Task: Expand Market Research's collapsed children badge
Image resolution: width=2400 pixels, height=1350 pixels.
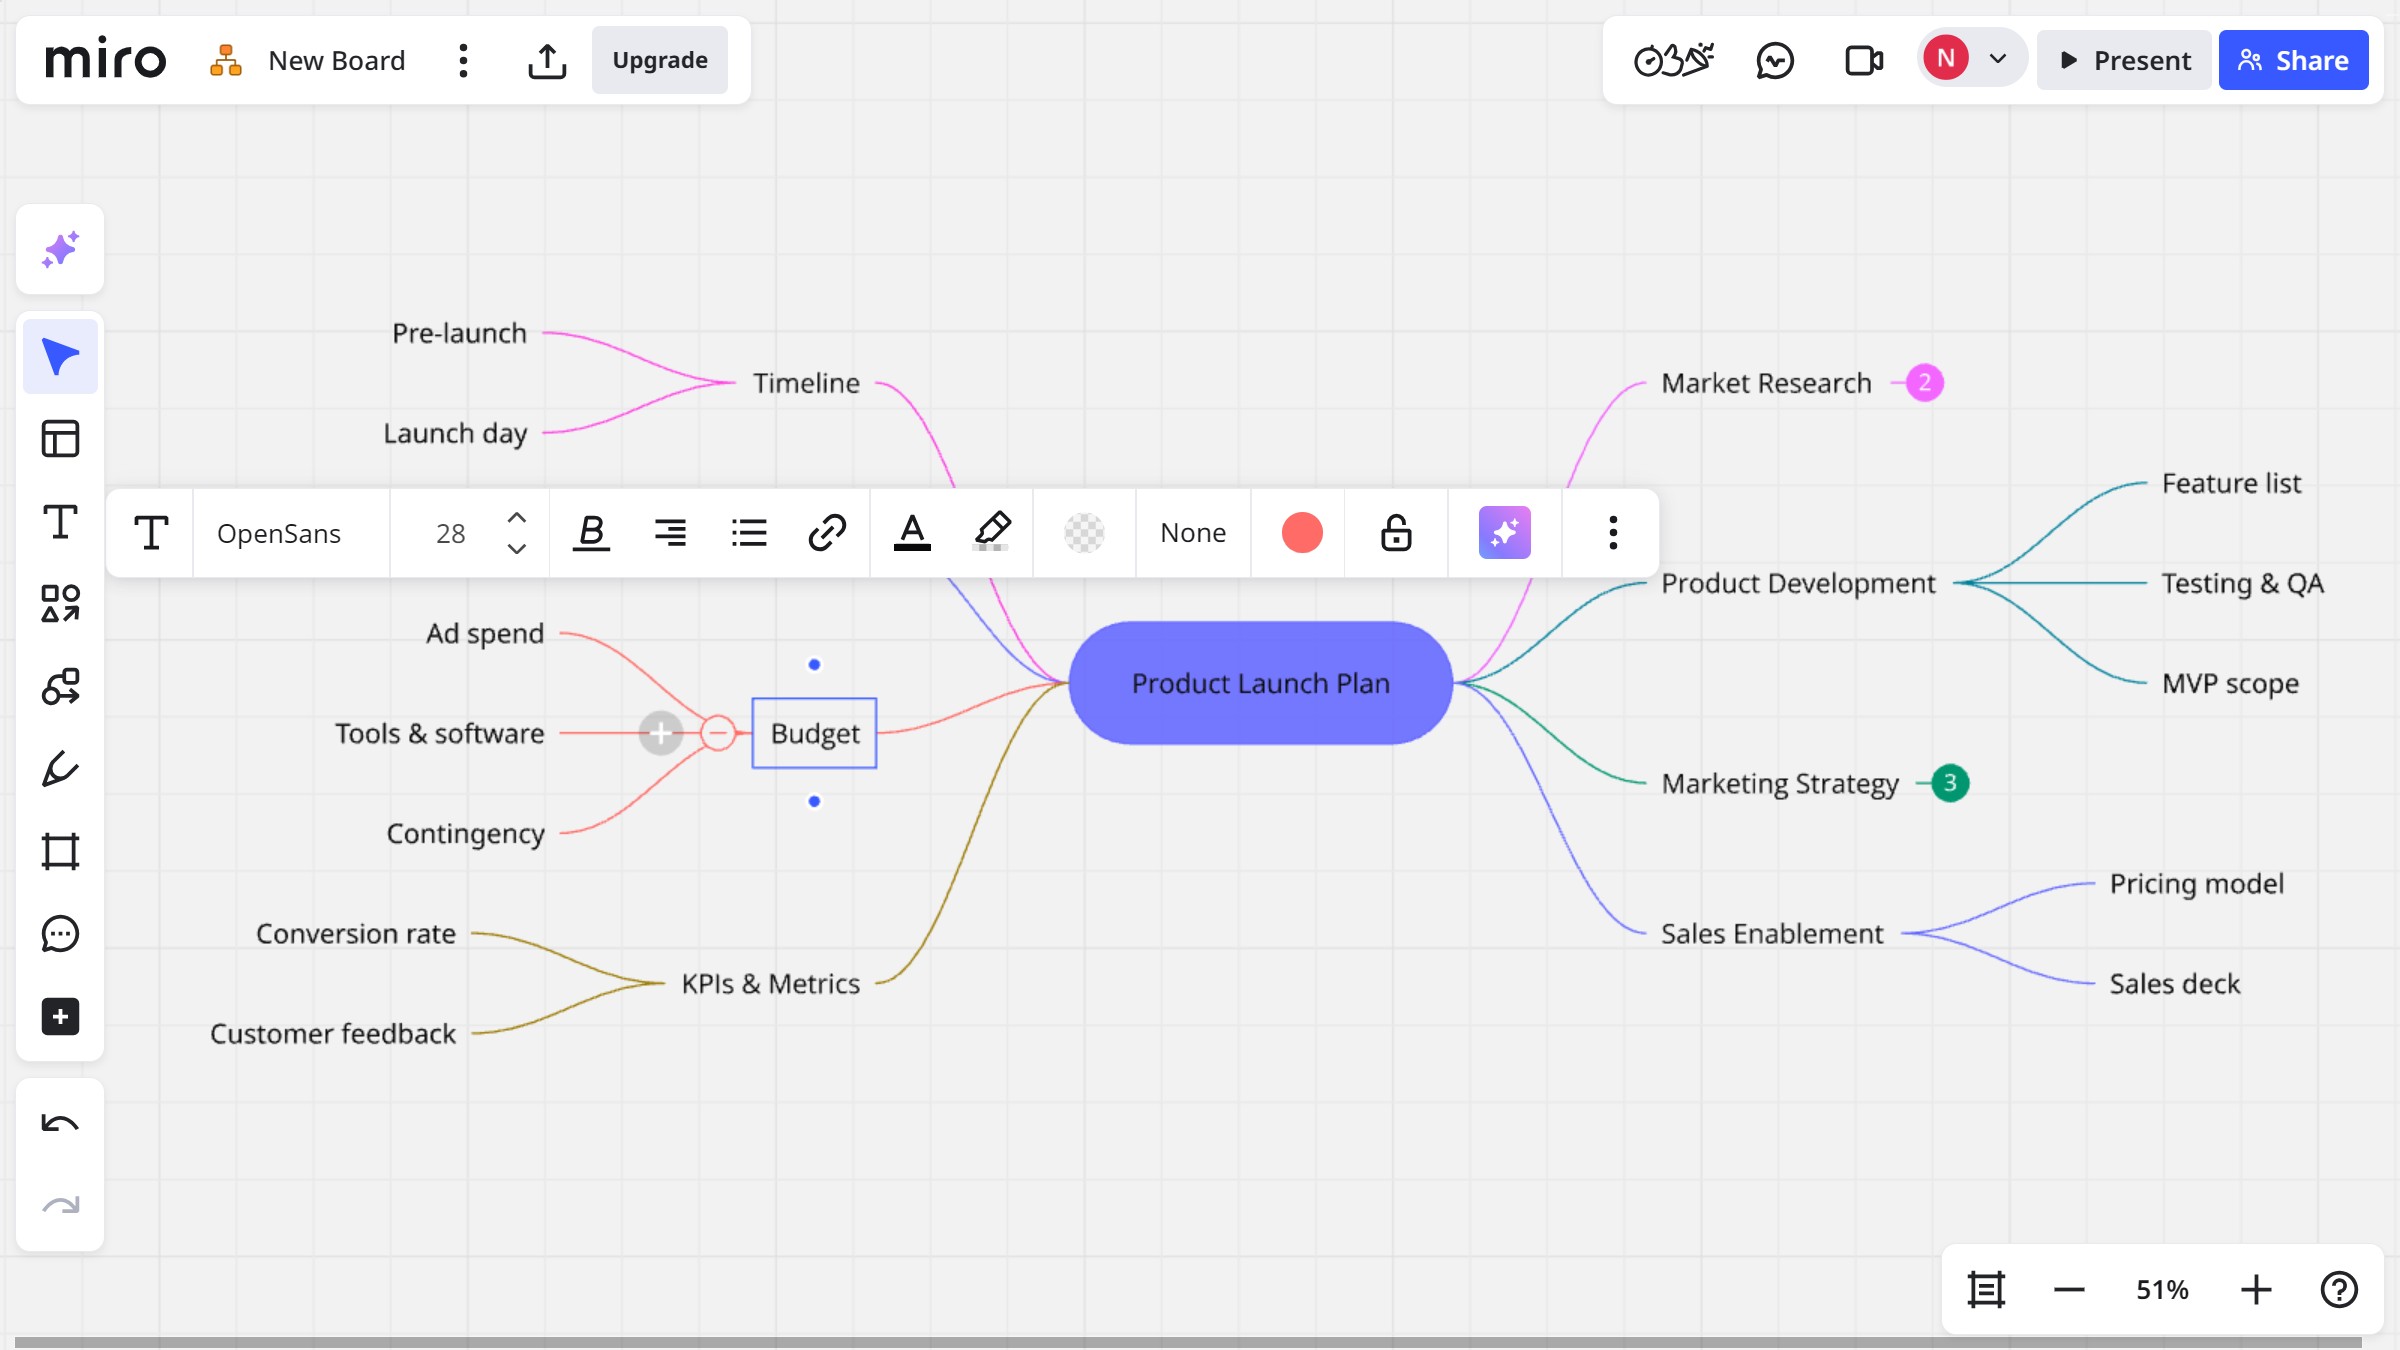Action: (1924, 383)
